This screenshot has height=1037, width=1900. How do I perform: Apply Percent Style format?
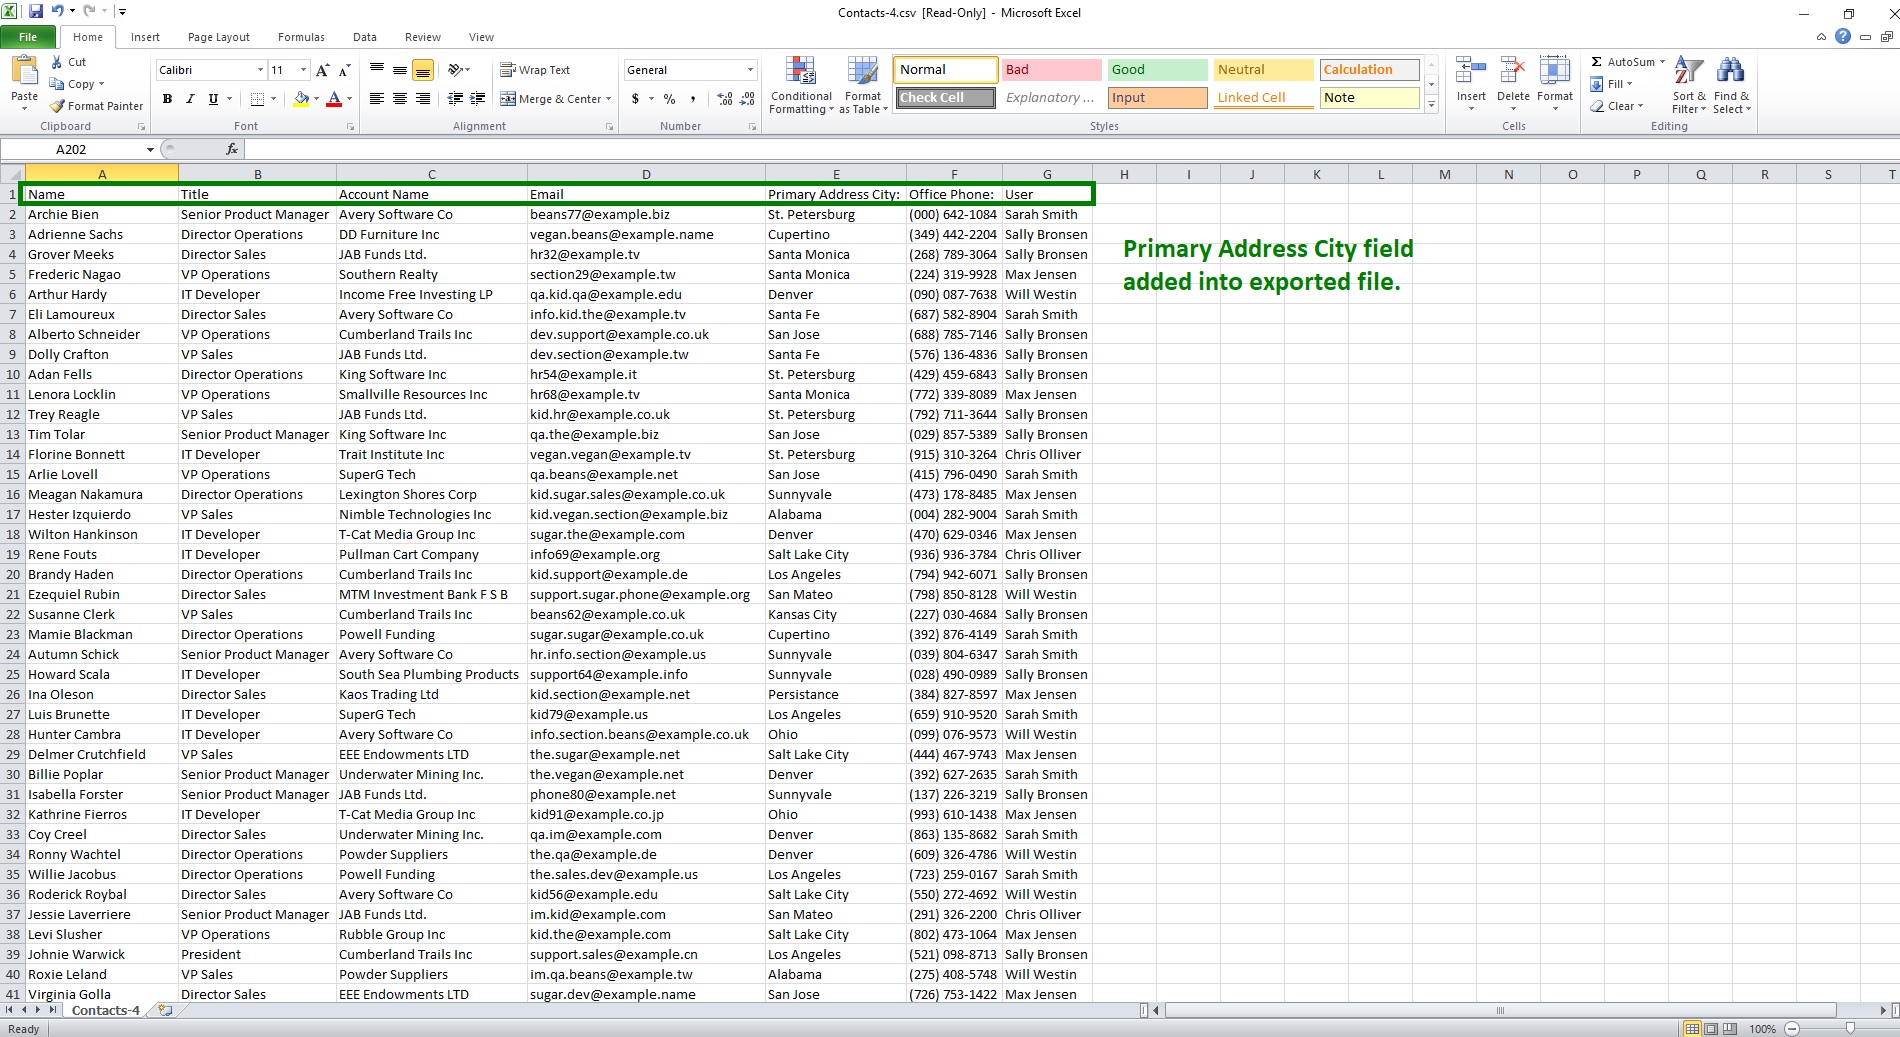click(x=669, y=99)
